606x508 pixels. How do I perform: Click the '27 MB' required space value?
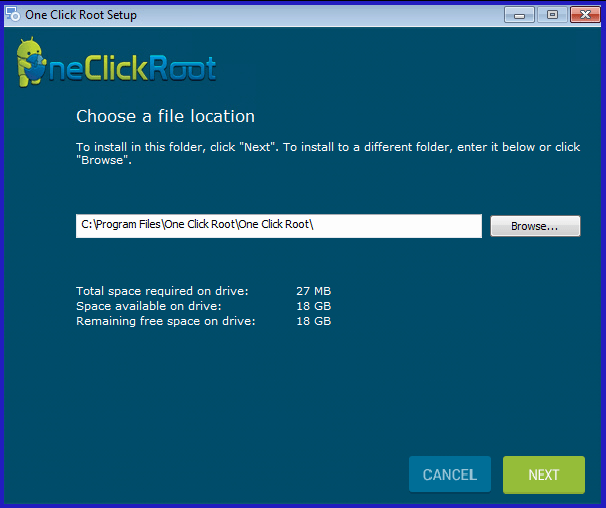pos(313,291)
